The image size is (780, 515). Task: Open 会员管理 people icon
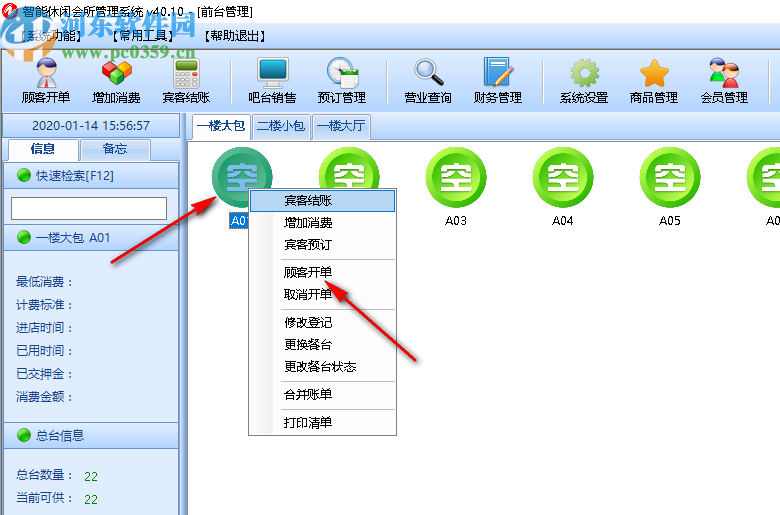point(724,81)
